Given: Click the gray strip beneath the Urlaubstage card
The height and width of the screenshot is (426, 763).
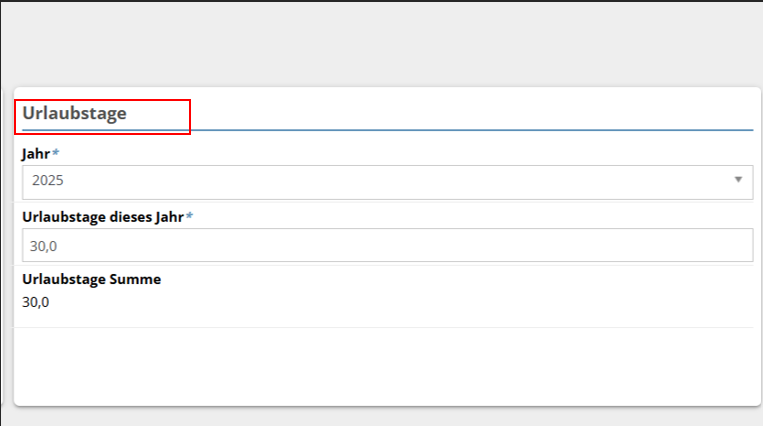Looking at the screenshot, I should coord(380,417).
